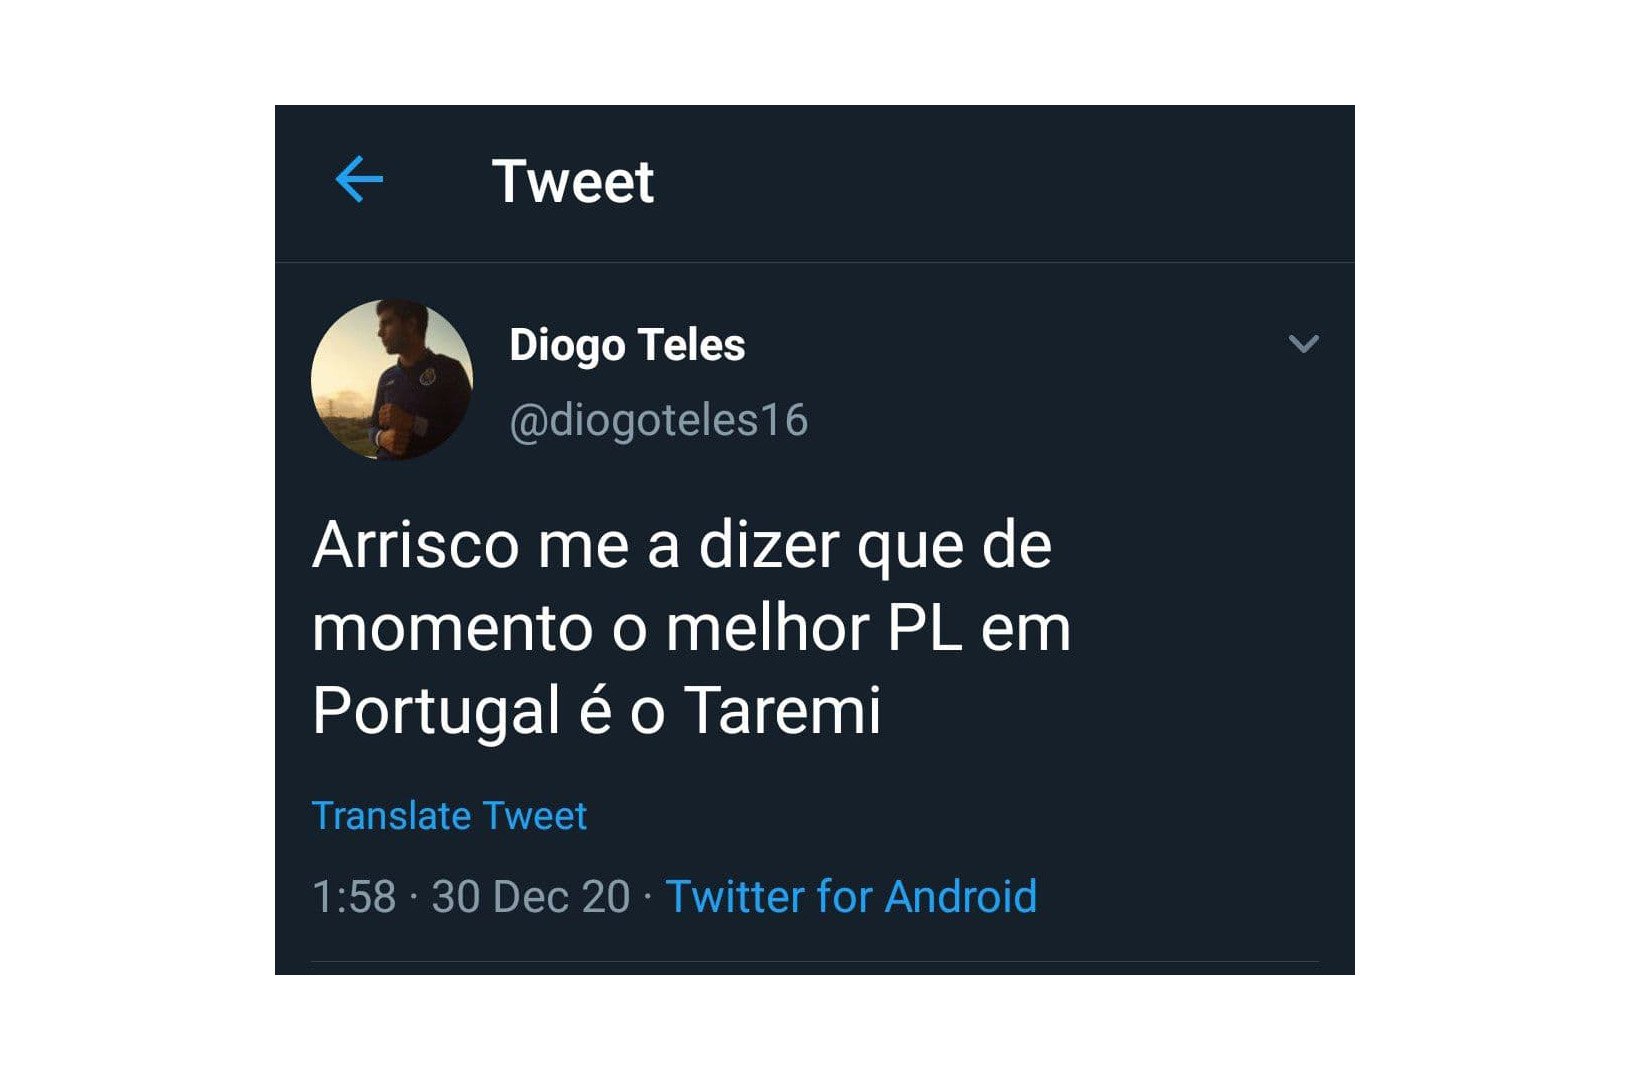Go back using the blue arrow icon
This screenshot has width=1630, height=1080.
coord(359,180)
